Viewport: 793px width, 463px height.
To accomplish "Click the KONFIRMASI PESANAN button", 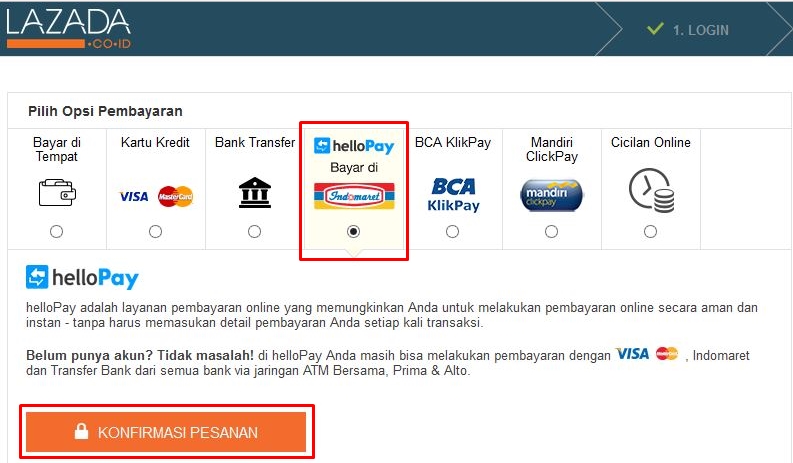I will pos(166,432).
